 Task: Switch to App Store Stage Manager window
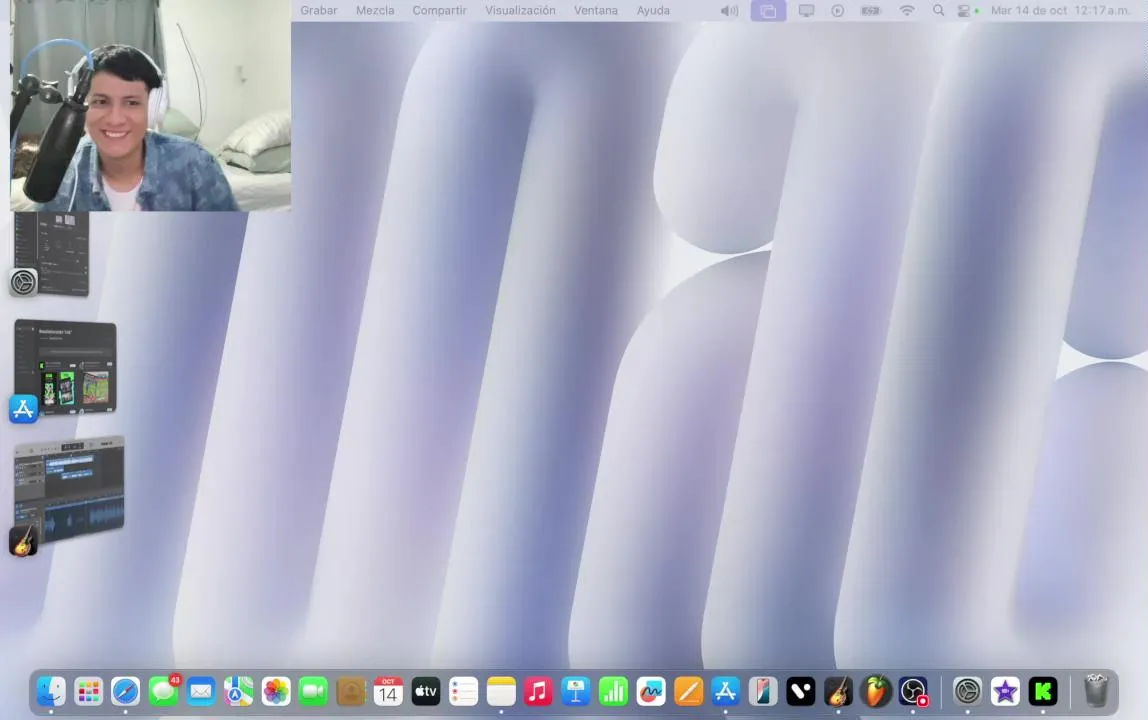tap(64, 370)
